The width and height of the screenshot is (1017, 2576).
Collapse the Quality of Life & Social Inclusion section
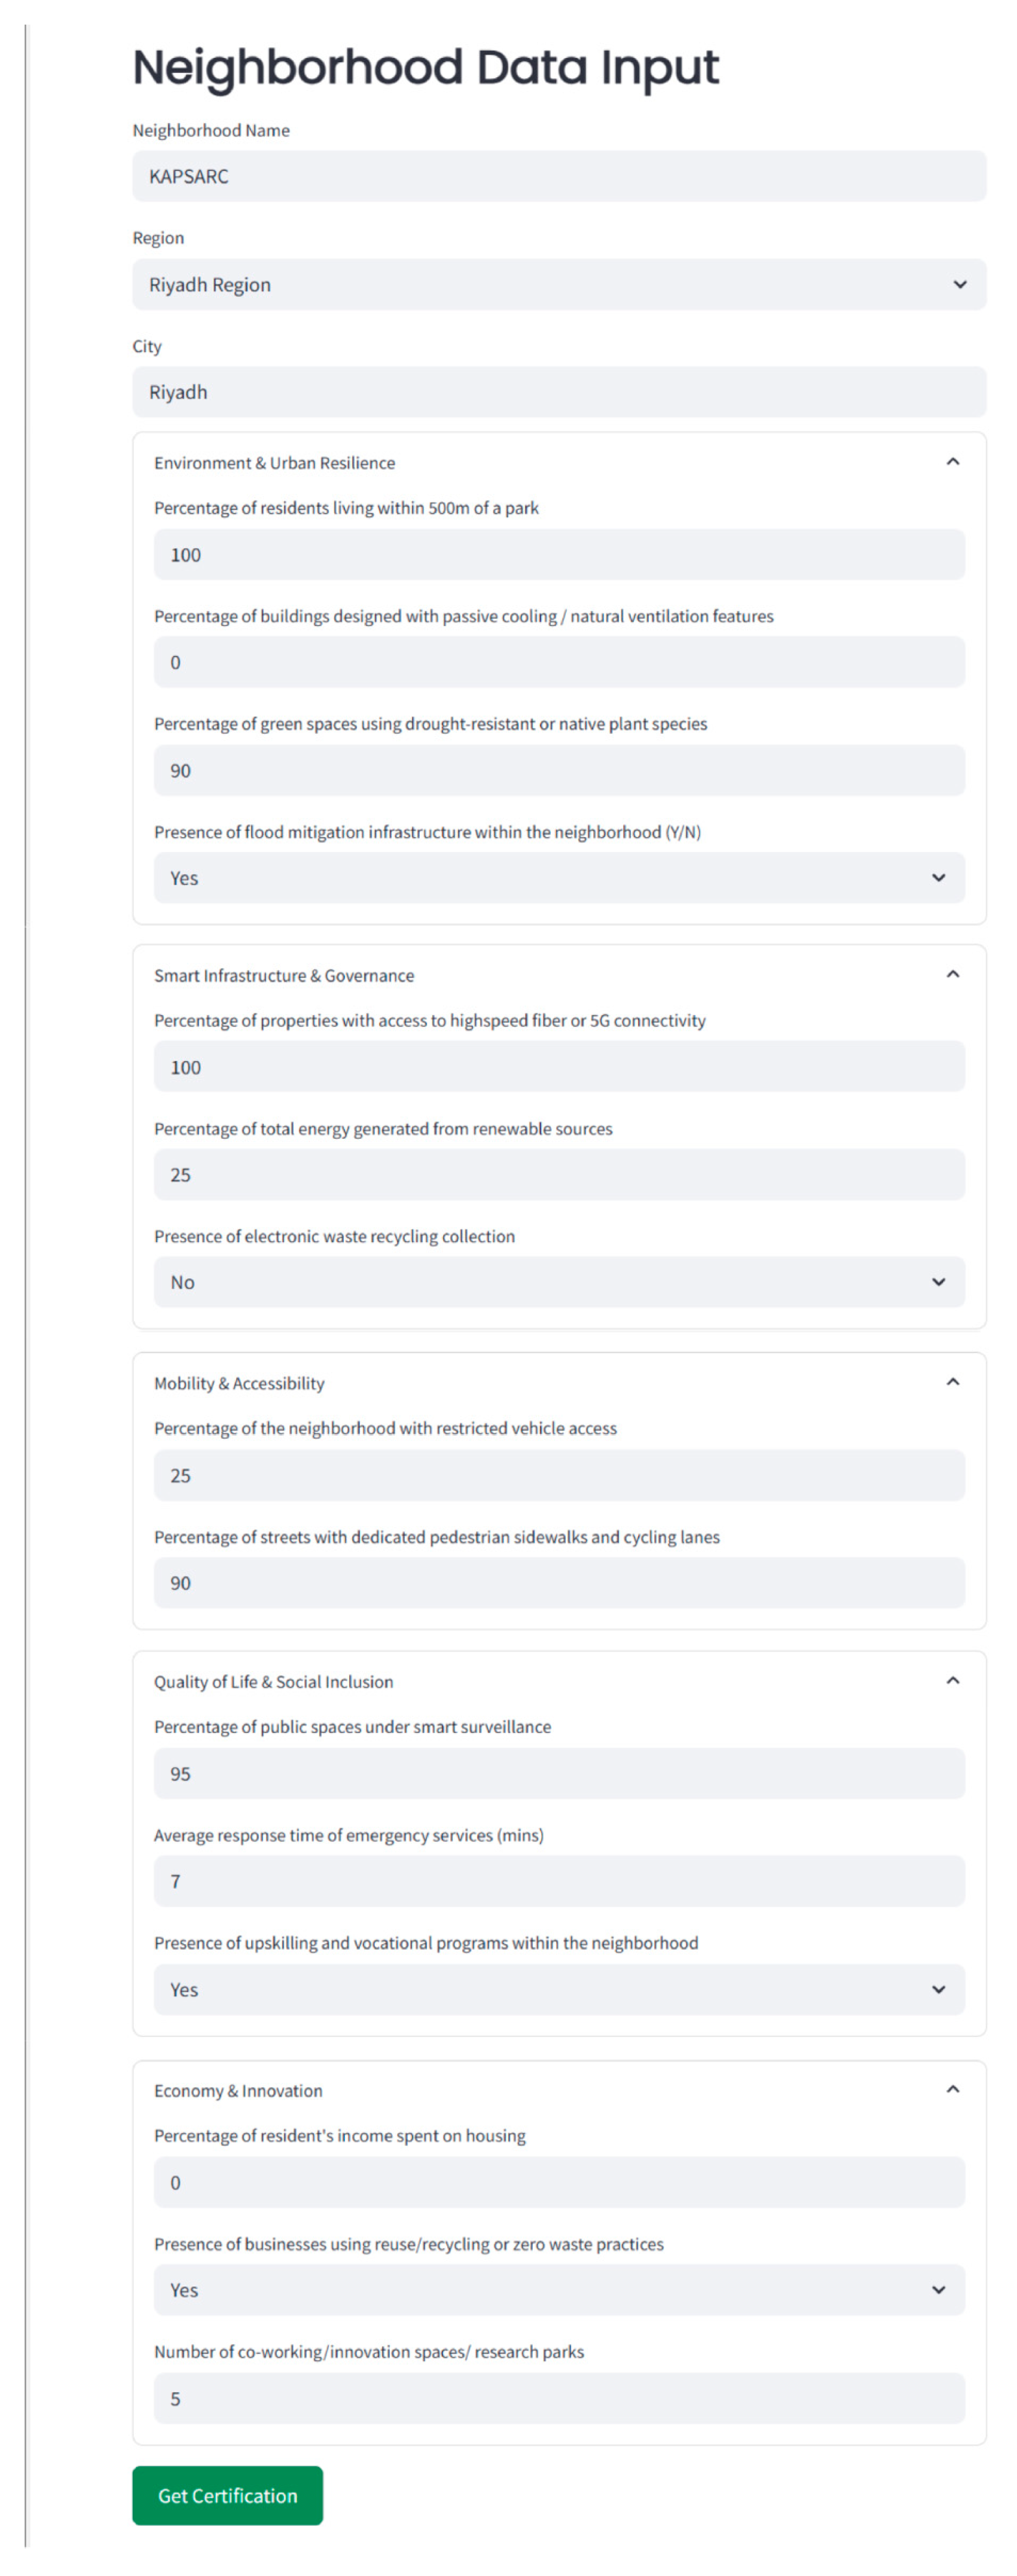[x=952, y=1681]
